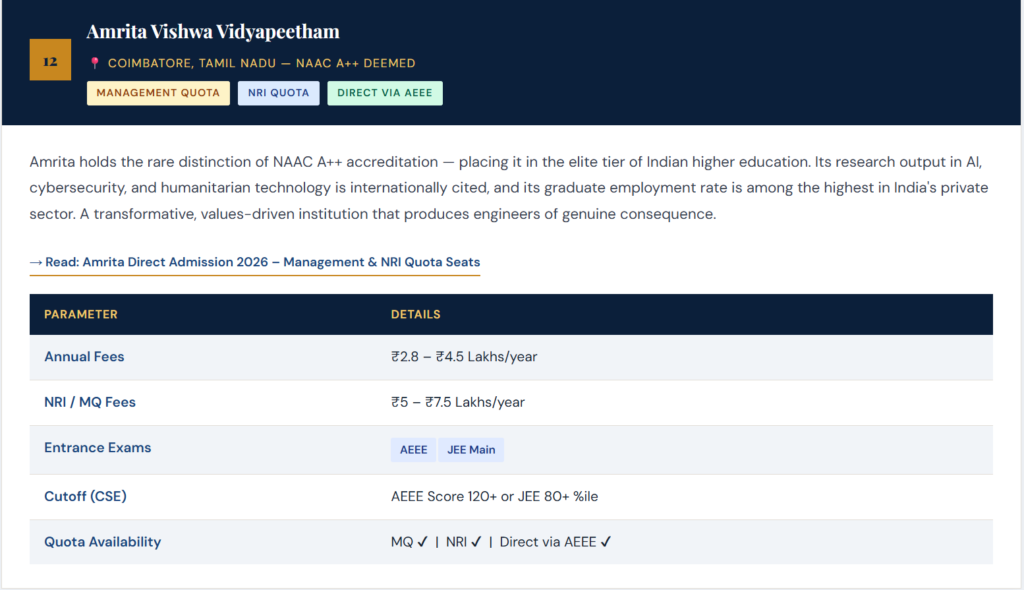Click the Amrita Vishwa Vidyapeetham heading
1024x590 pixels.
(213, 32)
